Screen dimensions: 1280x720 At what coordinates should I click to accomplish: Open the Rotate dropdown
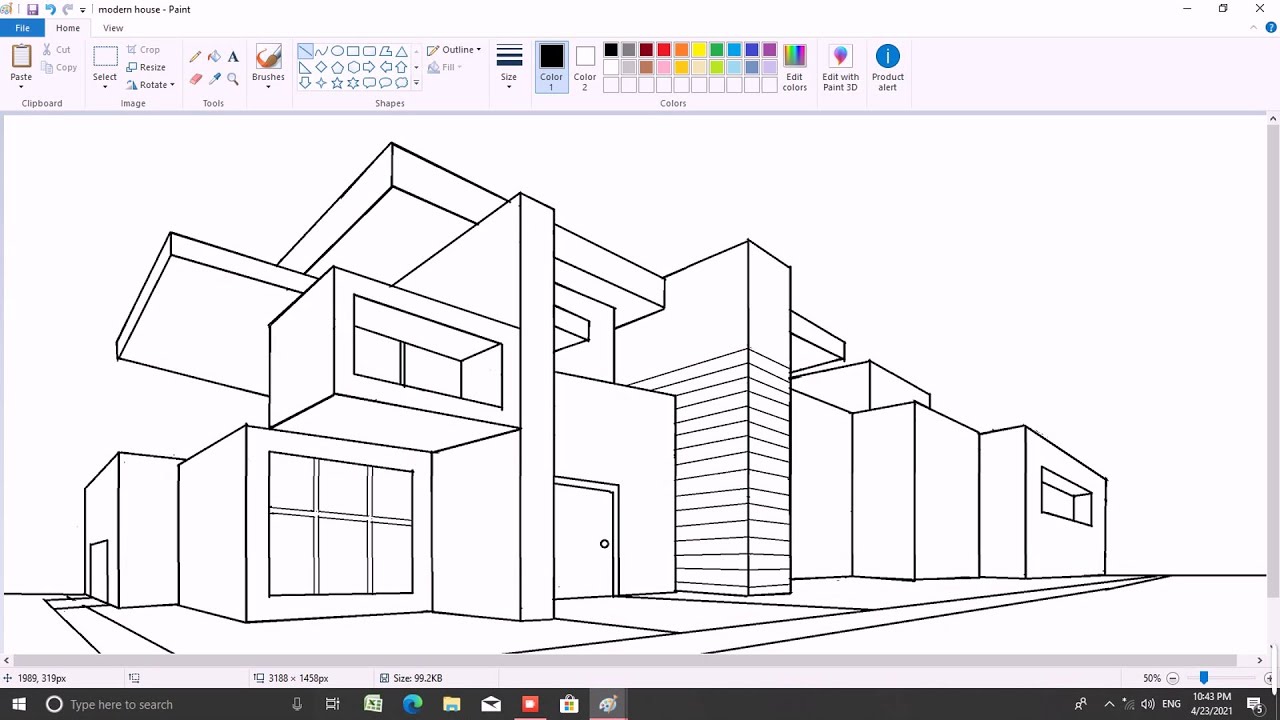[150, 85]
